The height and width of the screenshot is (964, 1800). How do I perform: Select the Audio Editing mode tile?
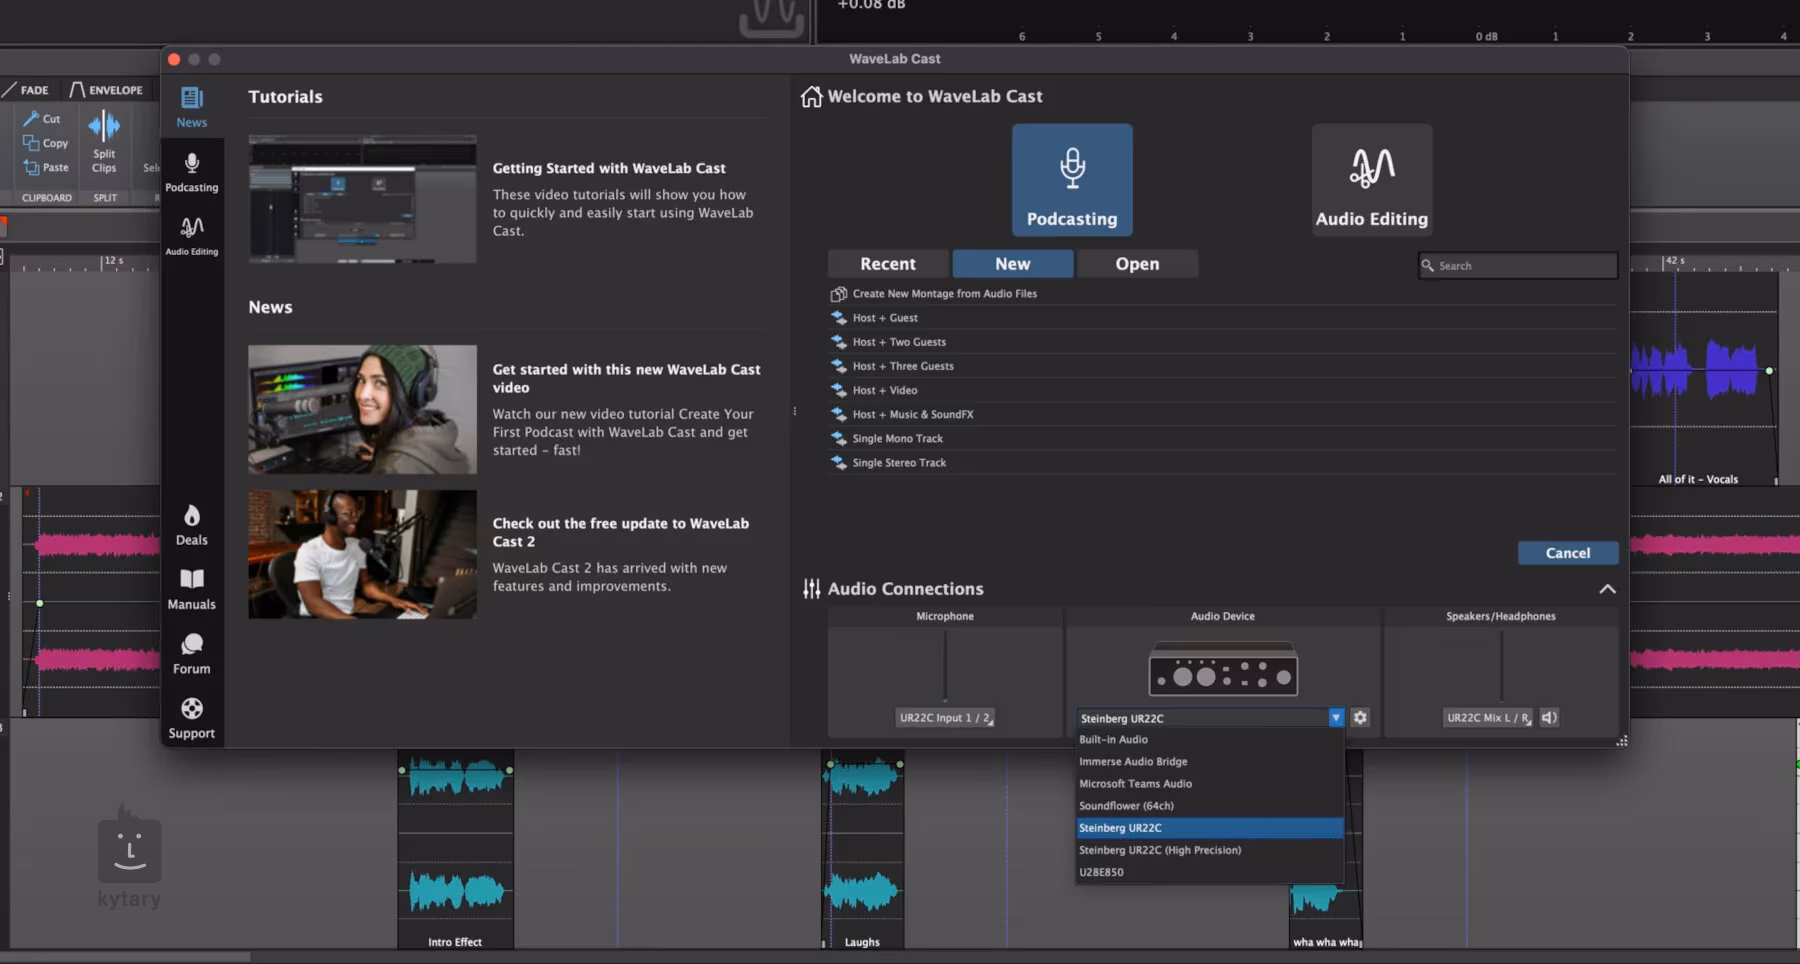click(x=1371, y=180)
